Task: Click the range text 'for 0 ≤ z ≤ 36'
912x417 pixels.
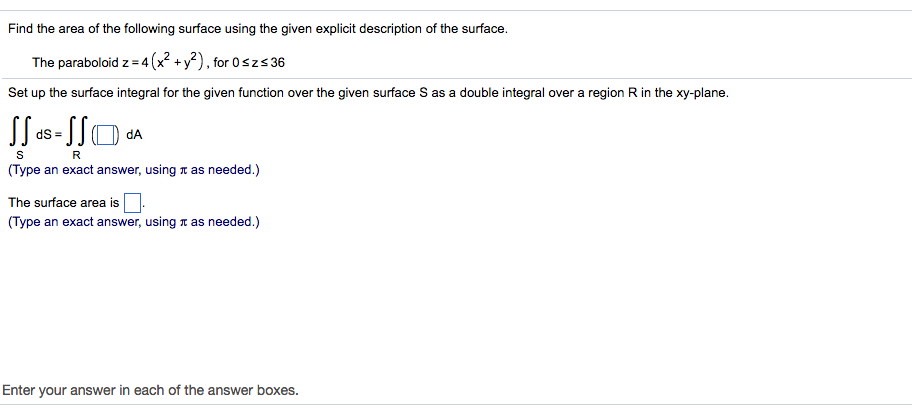Action: pyautogui.click(x=249, y=63)
